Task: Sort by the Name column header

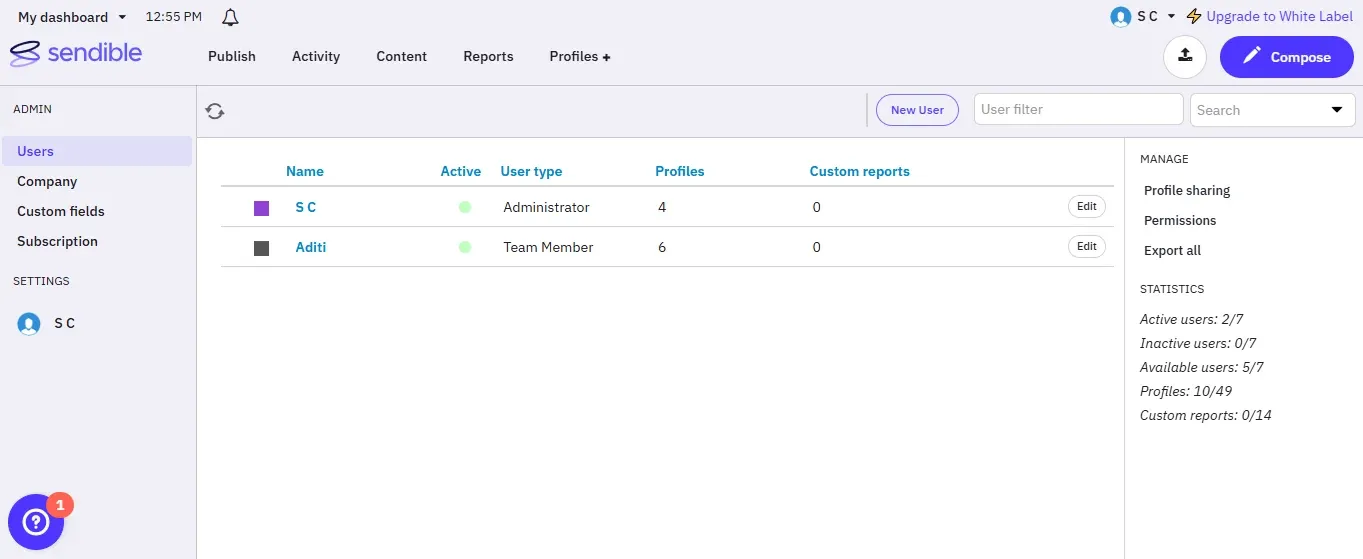Action: coord(305,171)
